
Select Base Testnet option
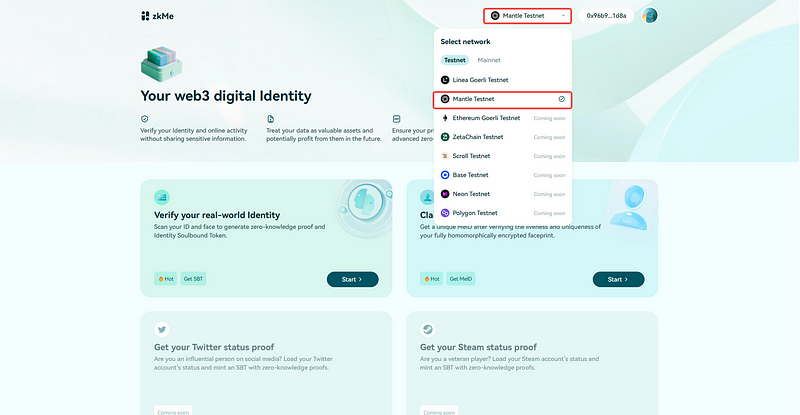point(503,175)
